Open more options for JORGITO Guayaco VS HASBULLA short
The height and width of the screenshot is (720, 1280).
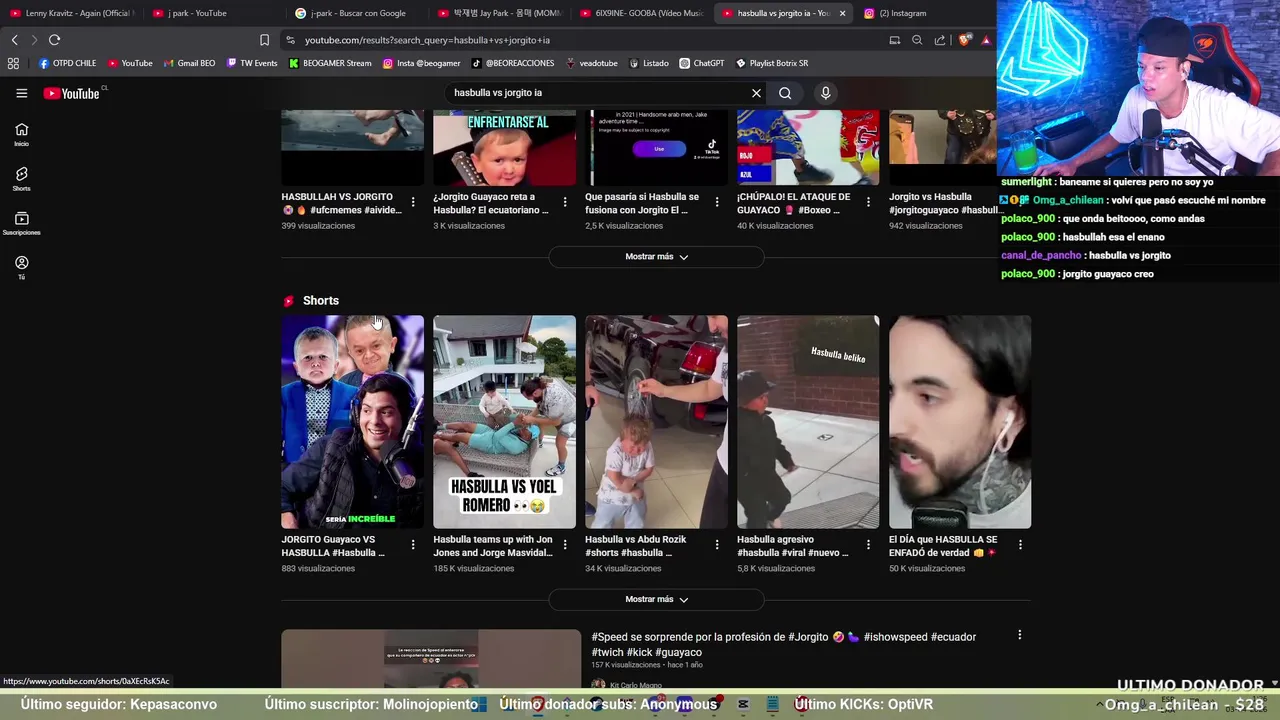tap(413, 545)
